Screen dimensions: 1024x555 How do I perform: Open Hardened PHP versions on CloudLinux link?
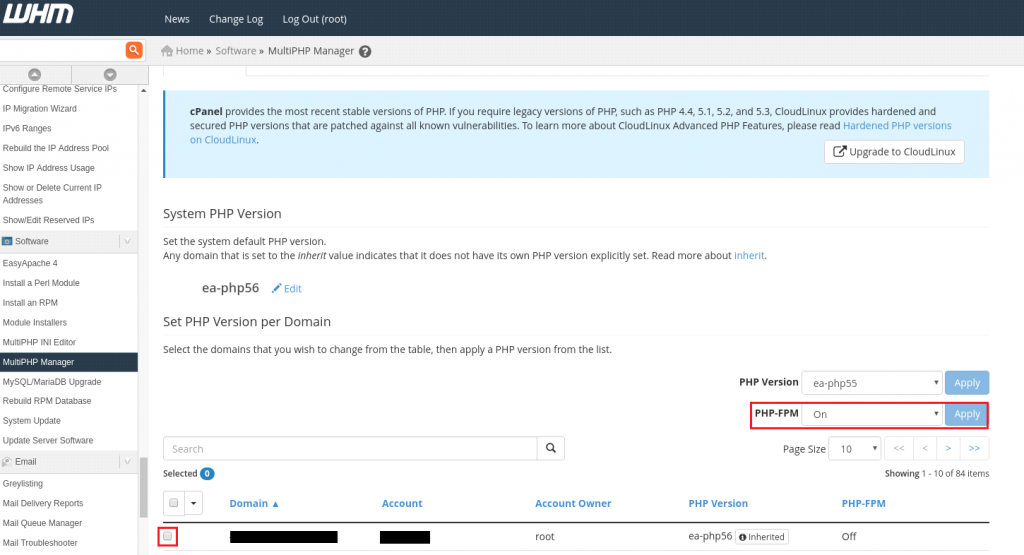point(897,125)
